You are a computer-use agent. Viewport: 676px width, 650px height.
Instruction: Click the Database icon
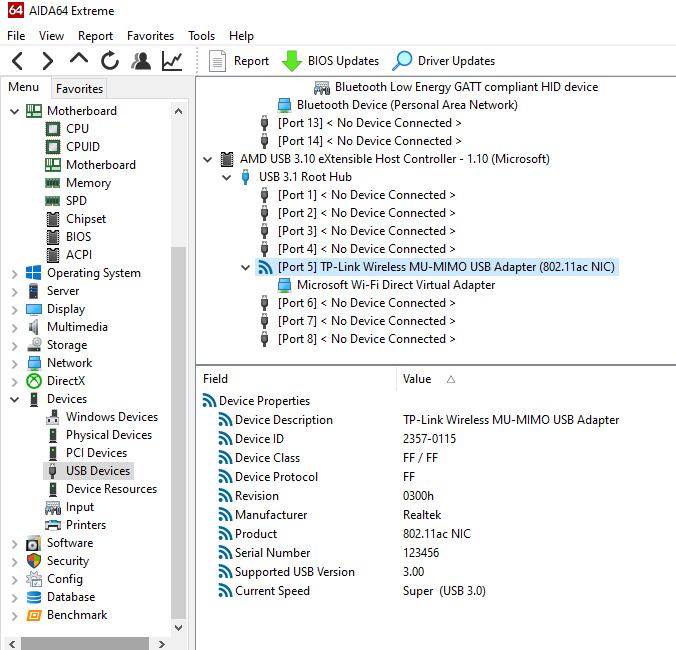[x=34, y=597]
